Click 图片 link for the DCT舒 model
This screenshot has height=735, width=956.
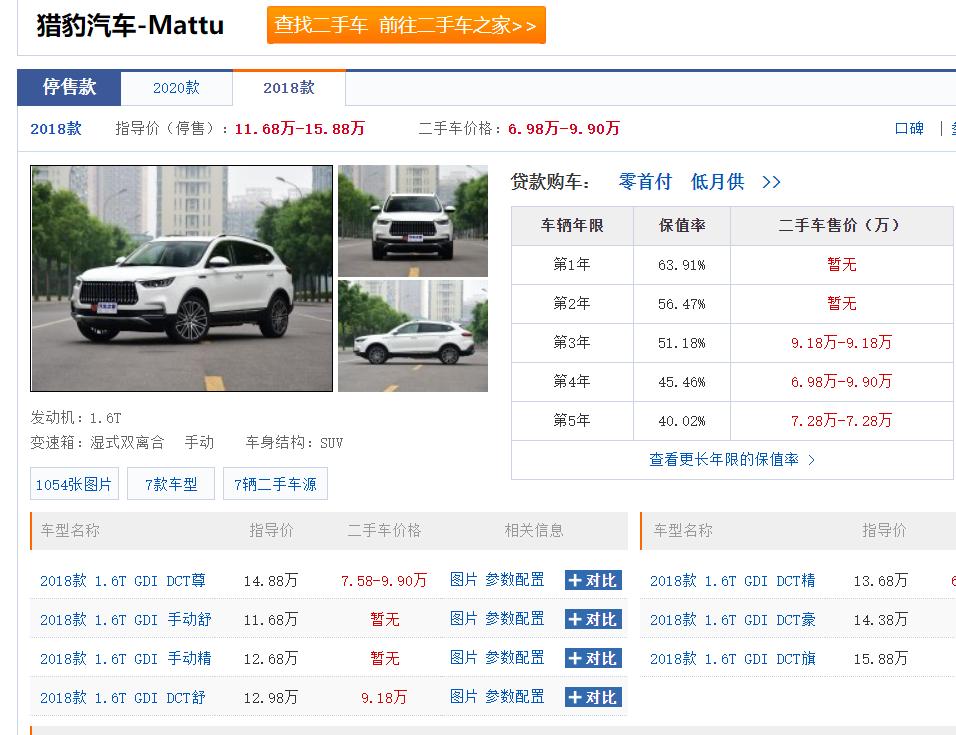point(461,697)
